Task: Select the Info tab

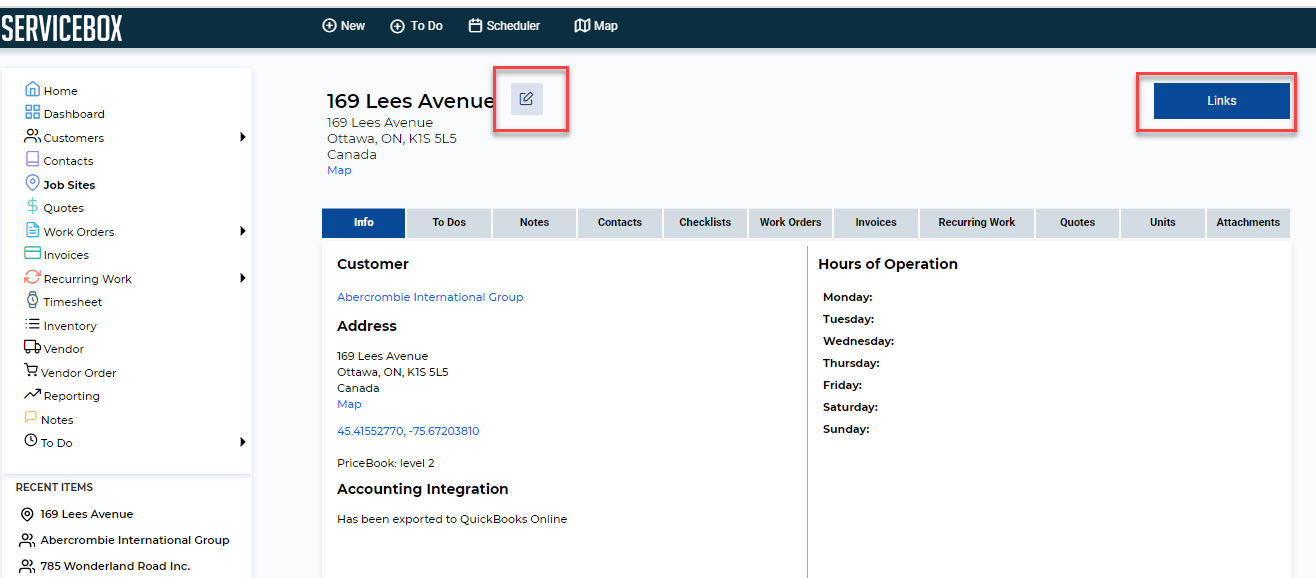Action: [364, 223]
